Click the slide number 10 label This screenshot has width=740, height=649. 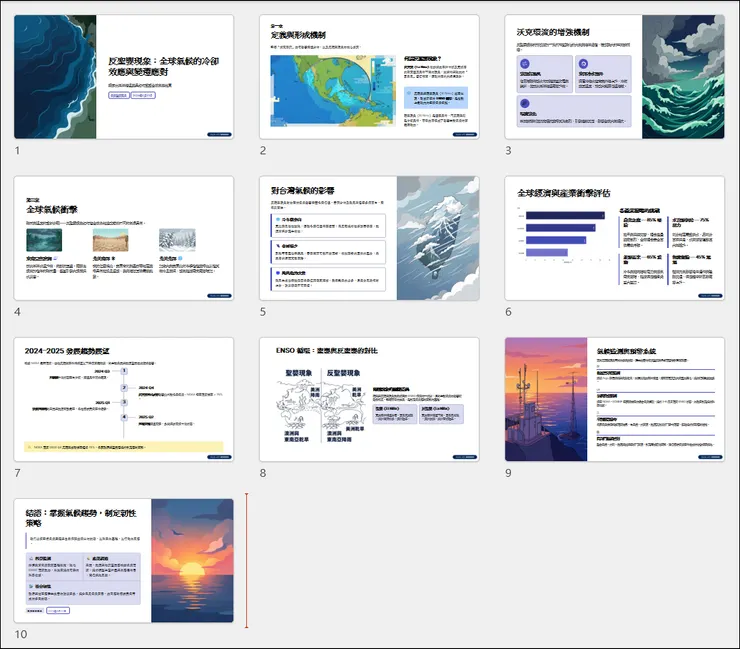[x=21, y=634]
